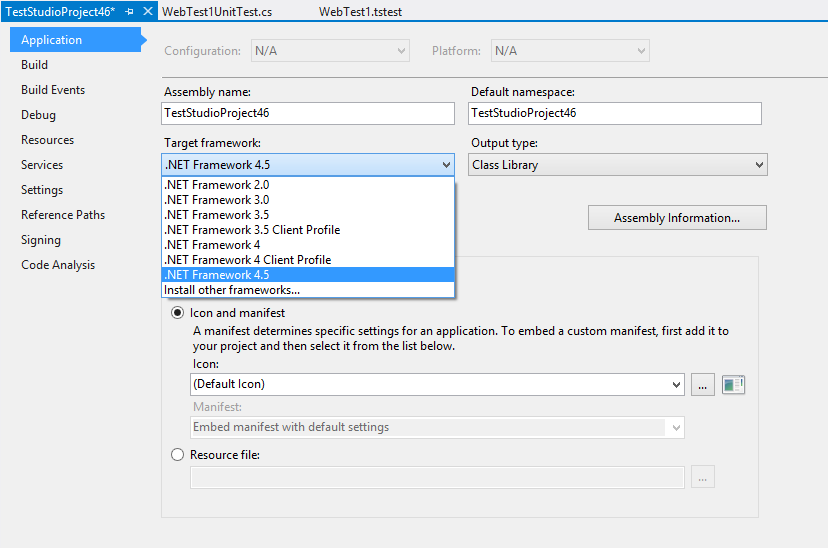Open the Assembly Information dialog
The image size is (828, 548).
677,218
